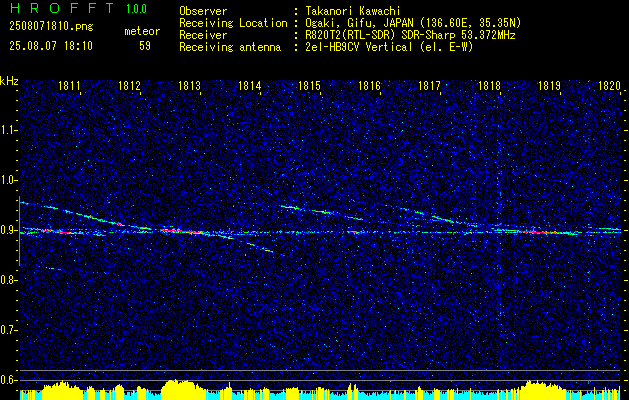
Task: Click the echo streak below 1815
Action: point(321,212)
